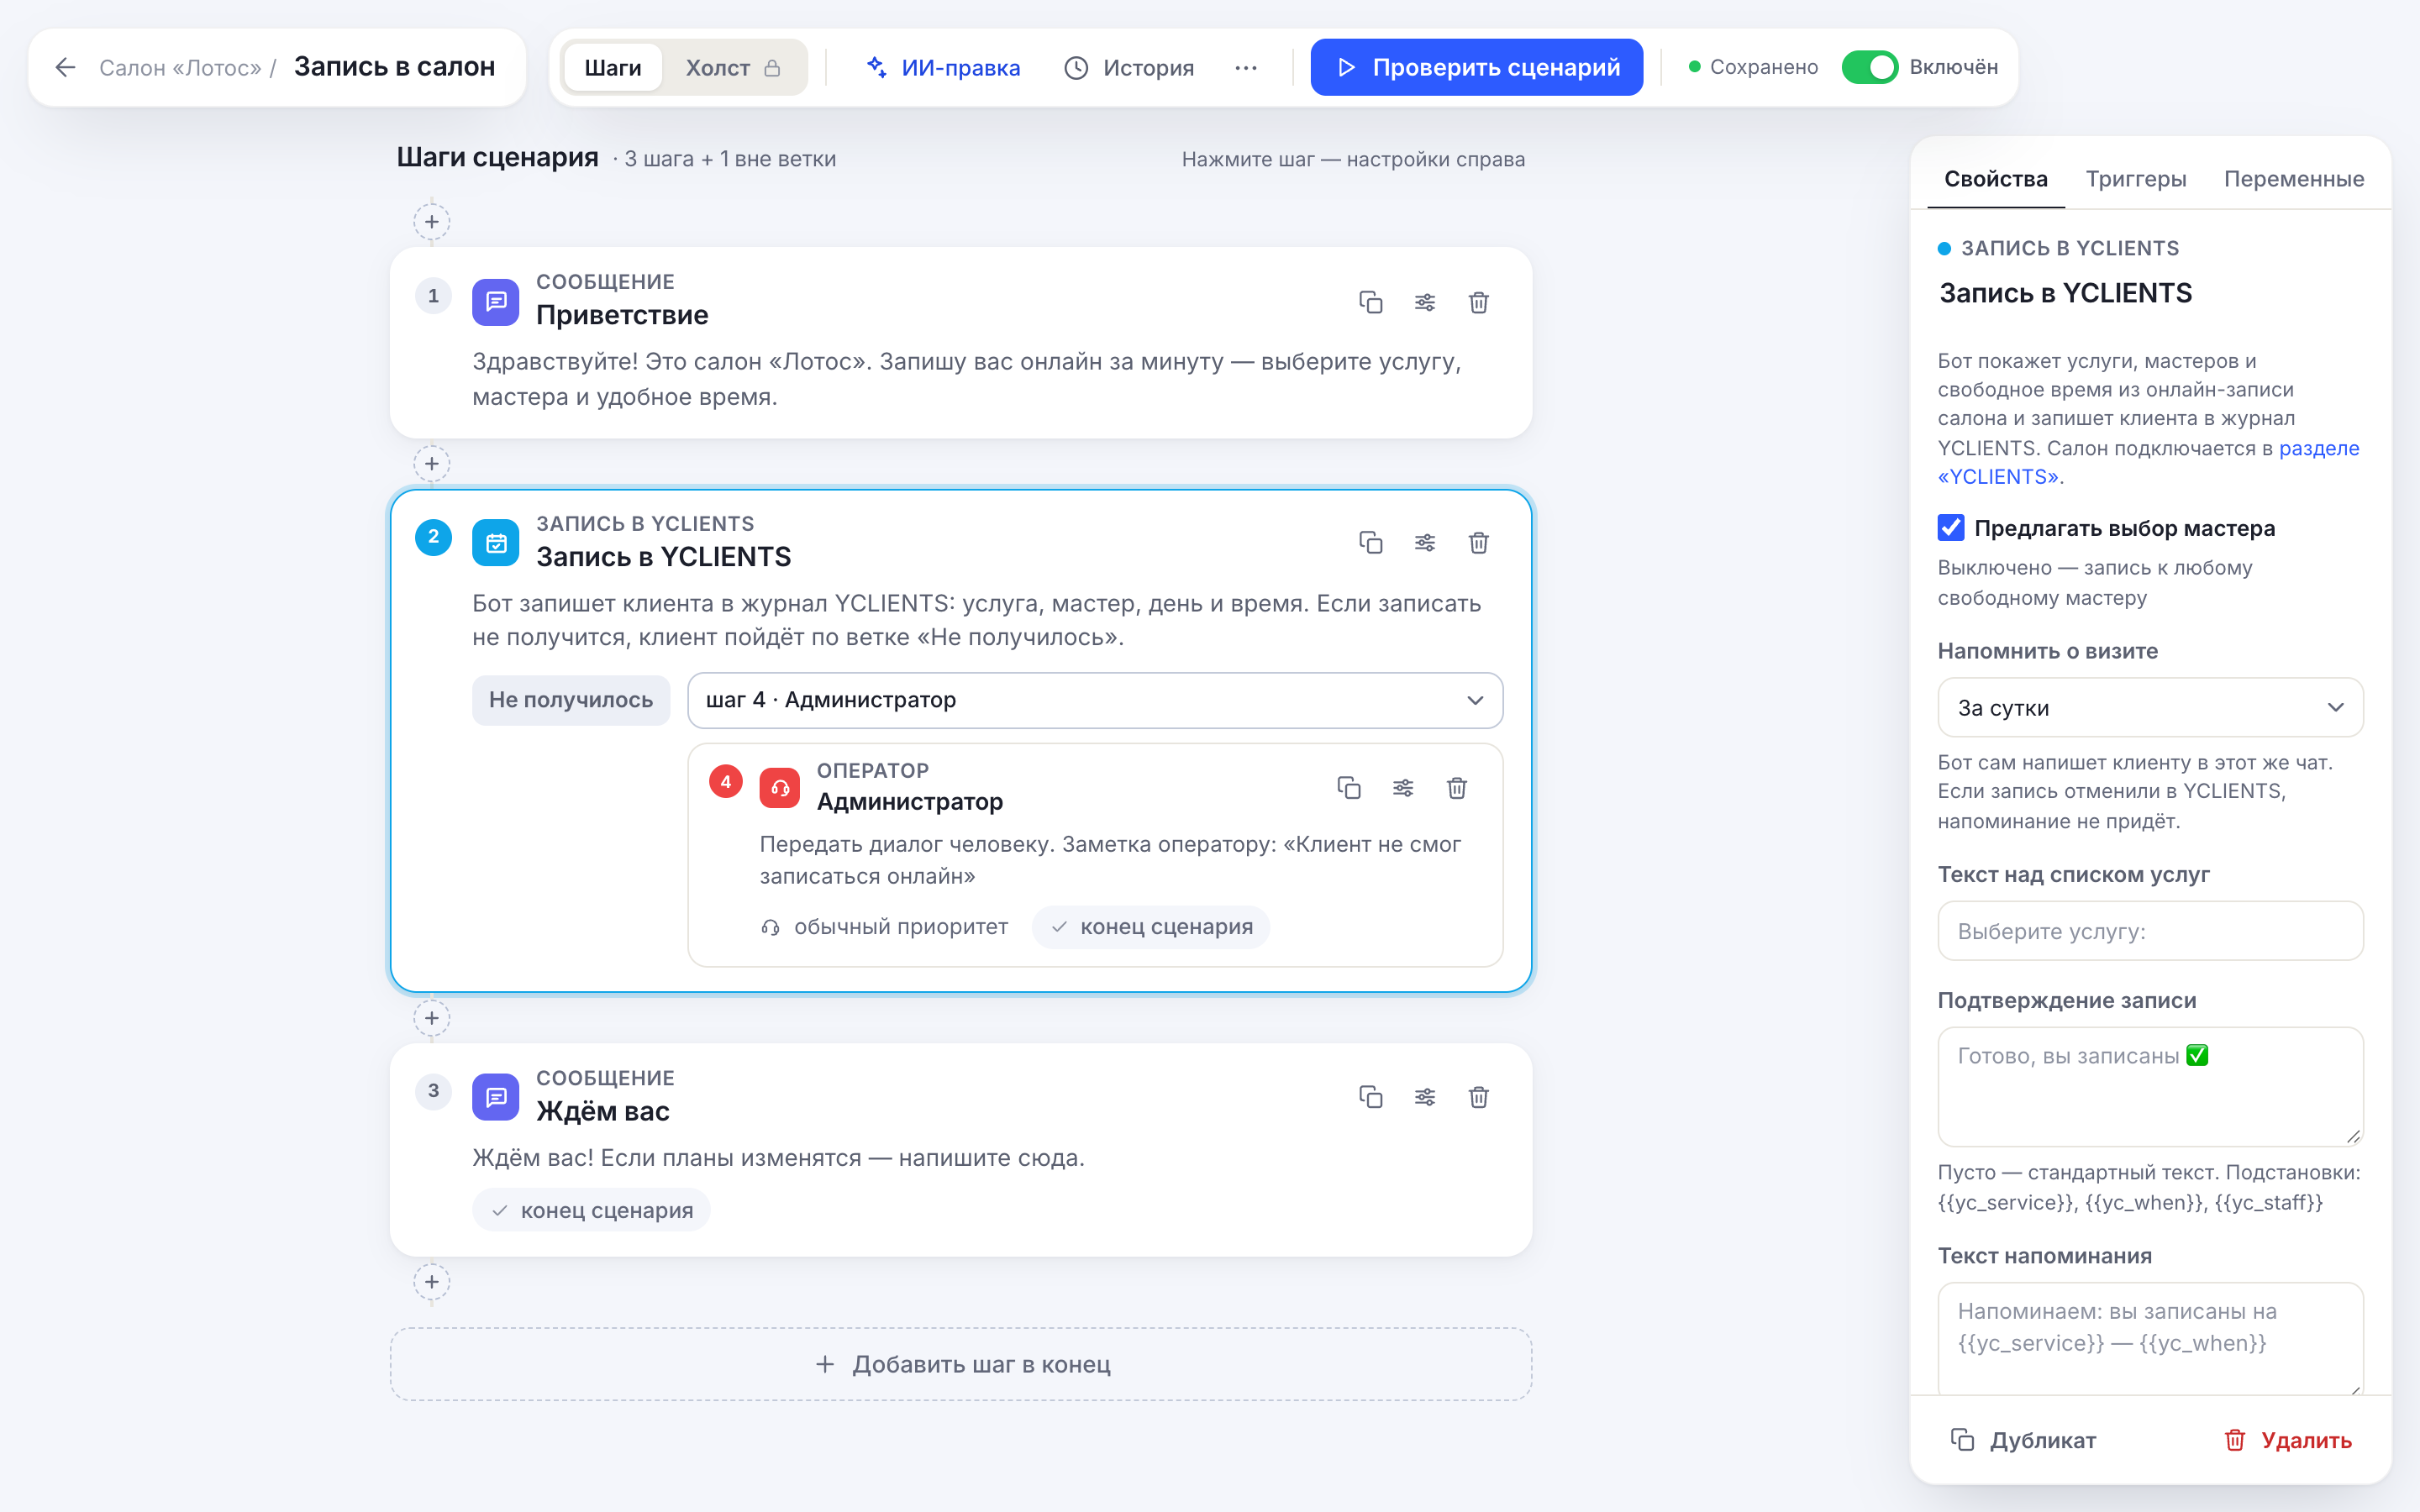Select the Администратор step title
The image size is (2420, 1512).
(x=909, y=801)
